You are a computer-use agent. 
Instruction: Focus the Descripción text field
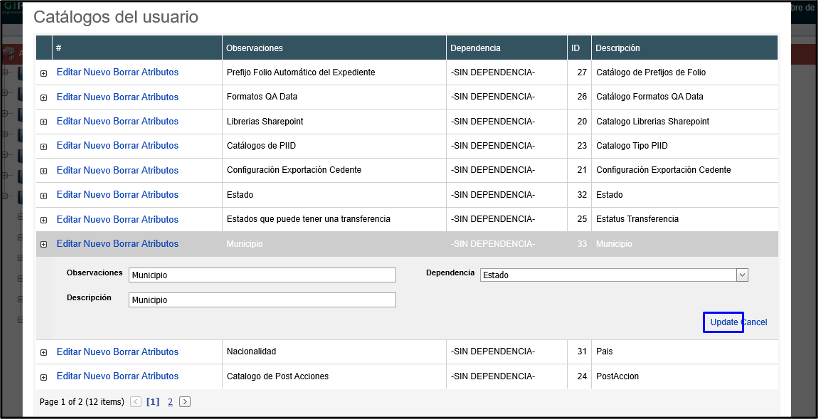[x=262, y=300]
